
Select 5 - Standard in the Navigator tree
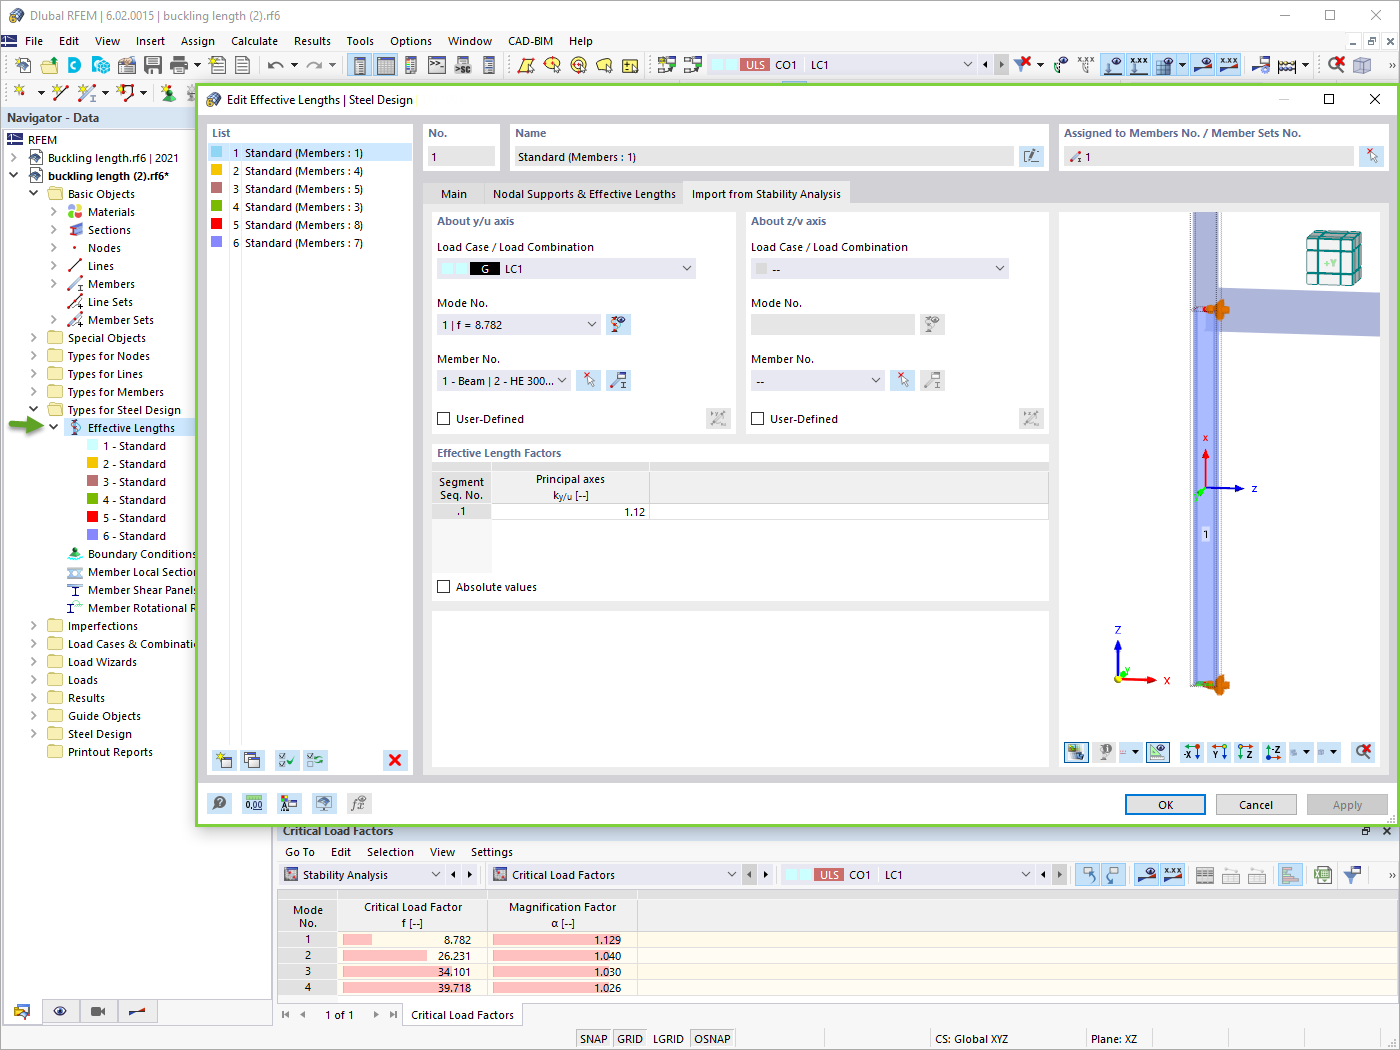[134, 518]
